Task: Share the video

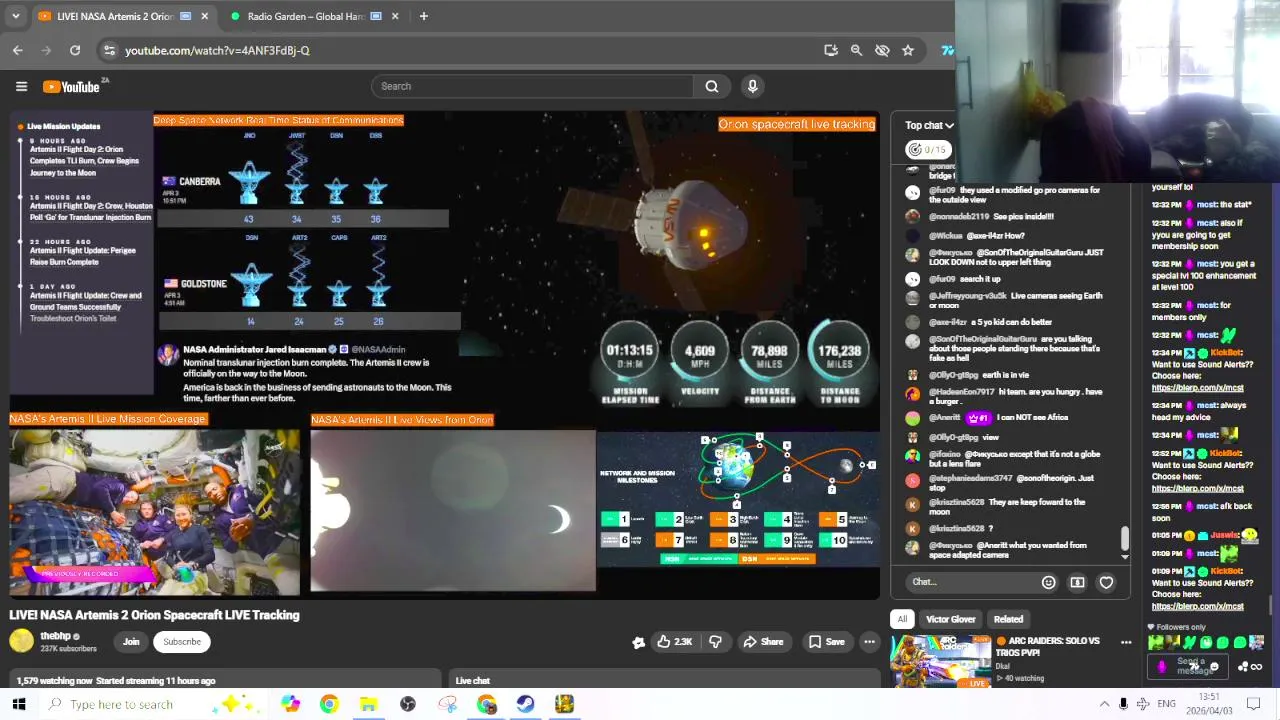Action: click(763, 642)
